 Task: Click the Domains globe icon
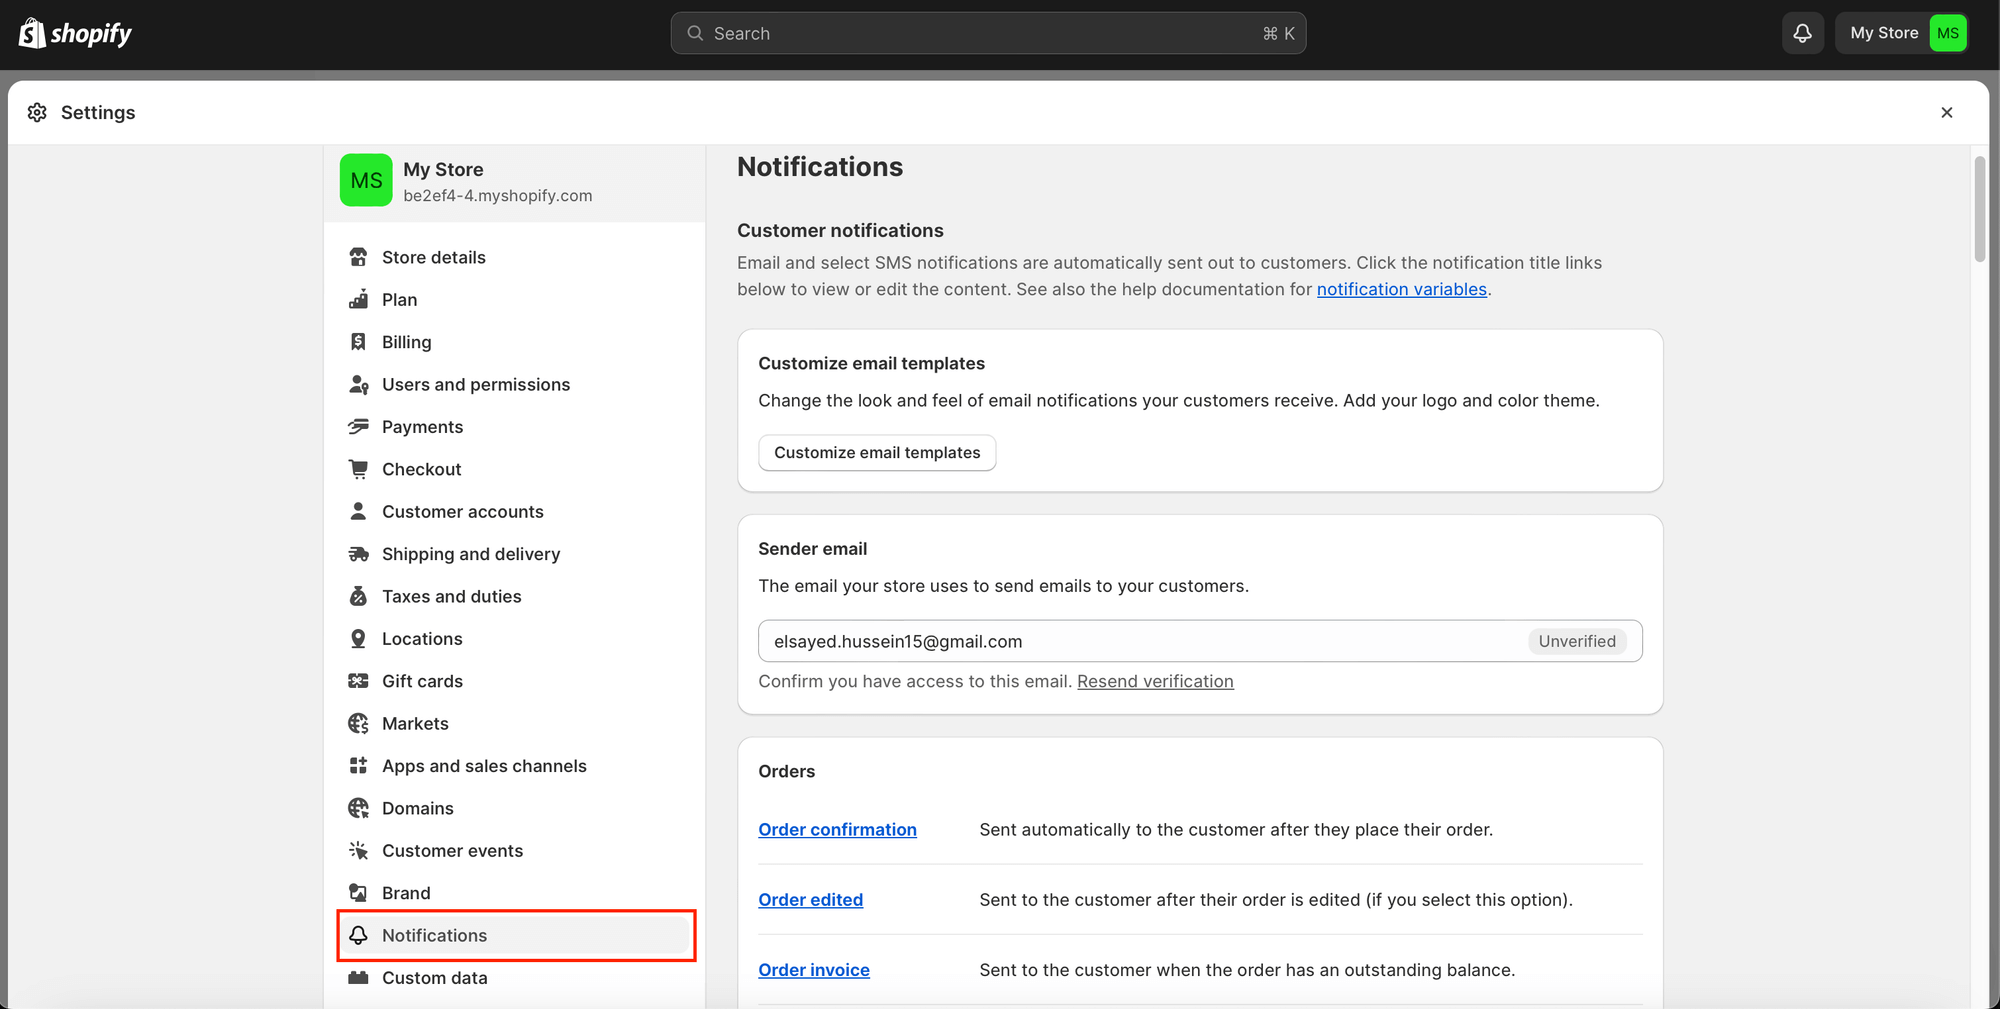tap(358, 808)
